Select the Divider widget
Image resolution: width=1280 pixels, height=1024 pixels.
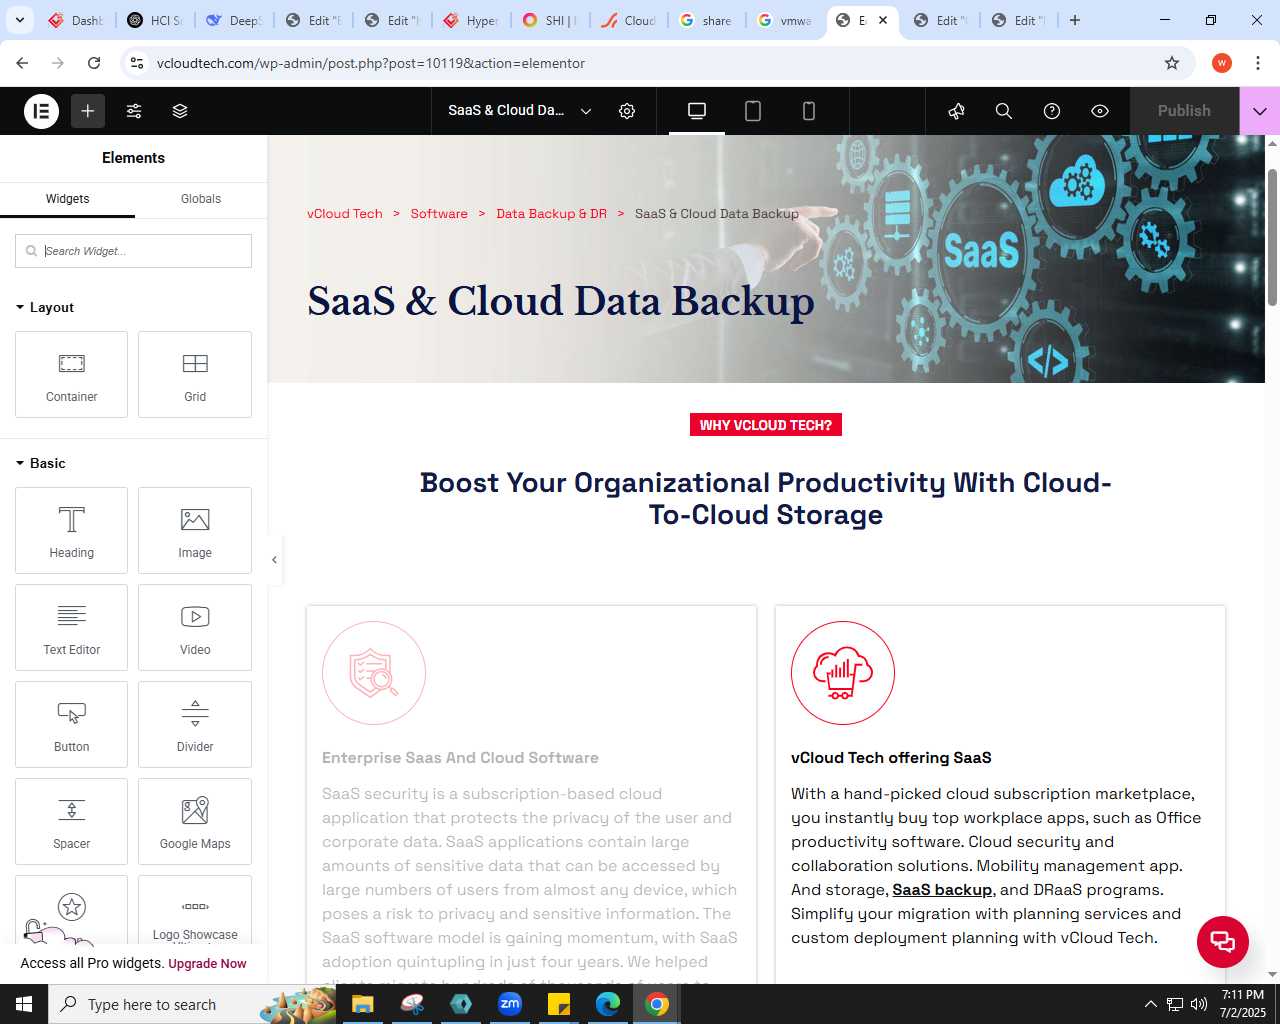[x=195, y=724]
